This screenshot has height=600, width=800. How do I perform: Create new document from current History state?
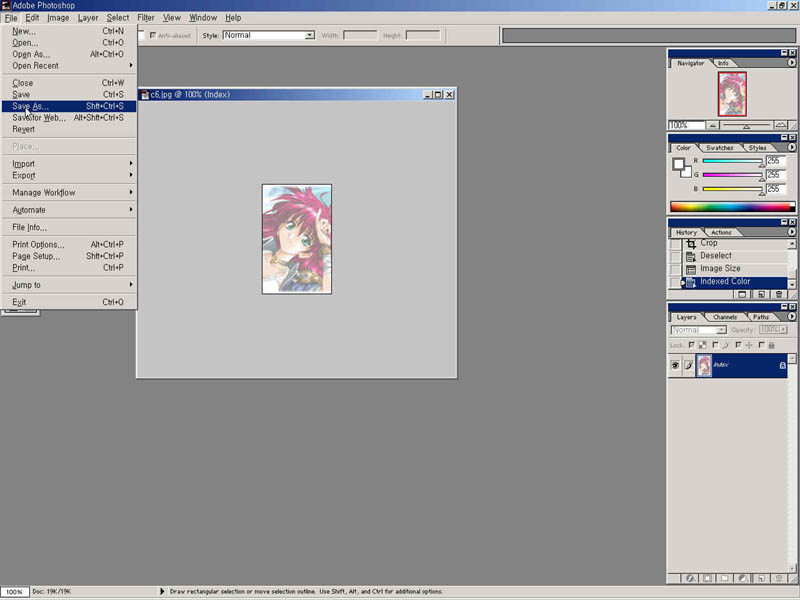click(761, 294)
